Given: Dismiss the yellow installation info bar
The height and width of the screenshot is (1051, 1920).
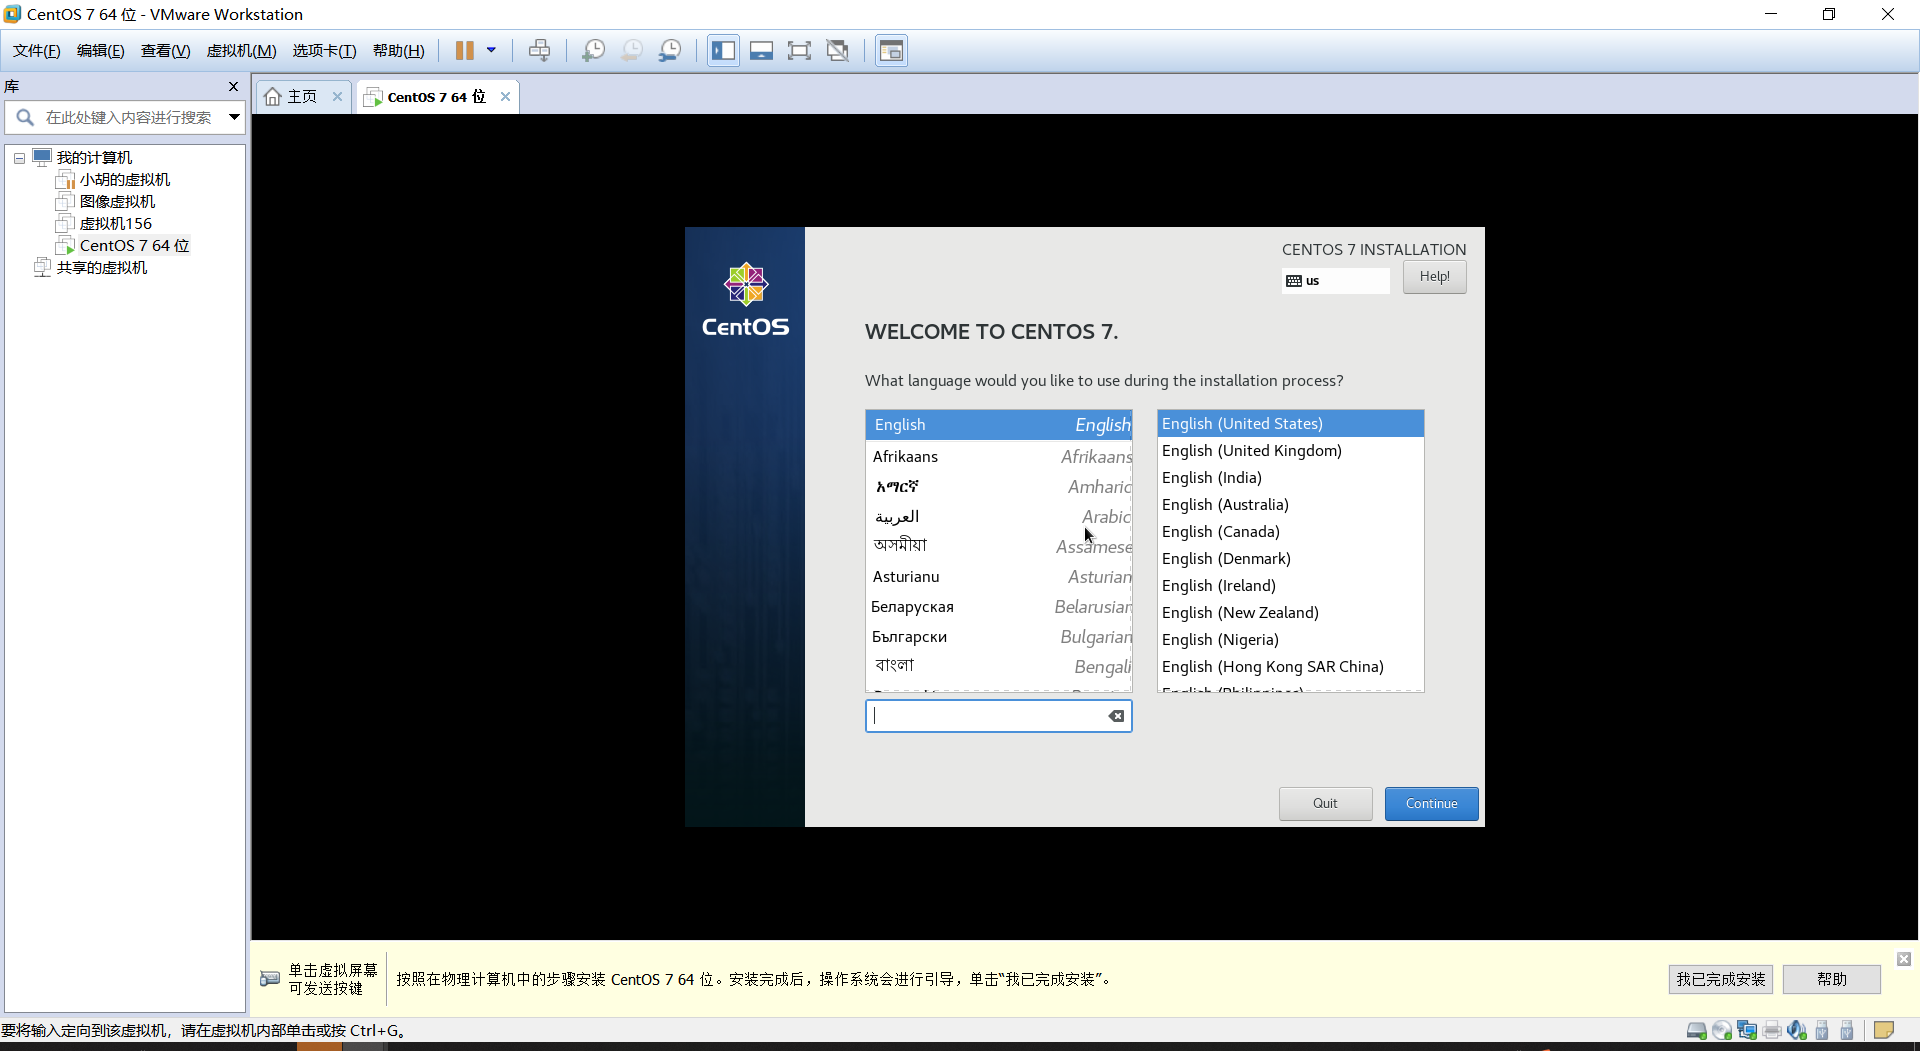Looking at the screenshot, I should (1904, 959).
